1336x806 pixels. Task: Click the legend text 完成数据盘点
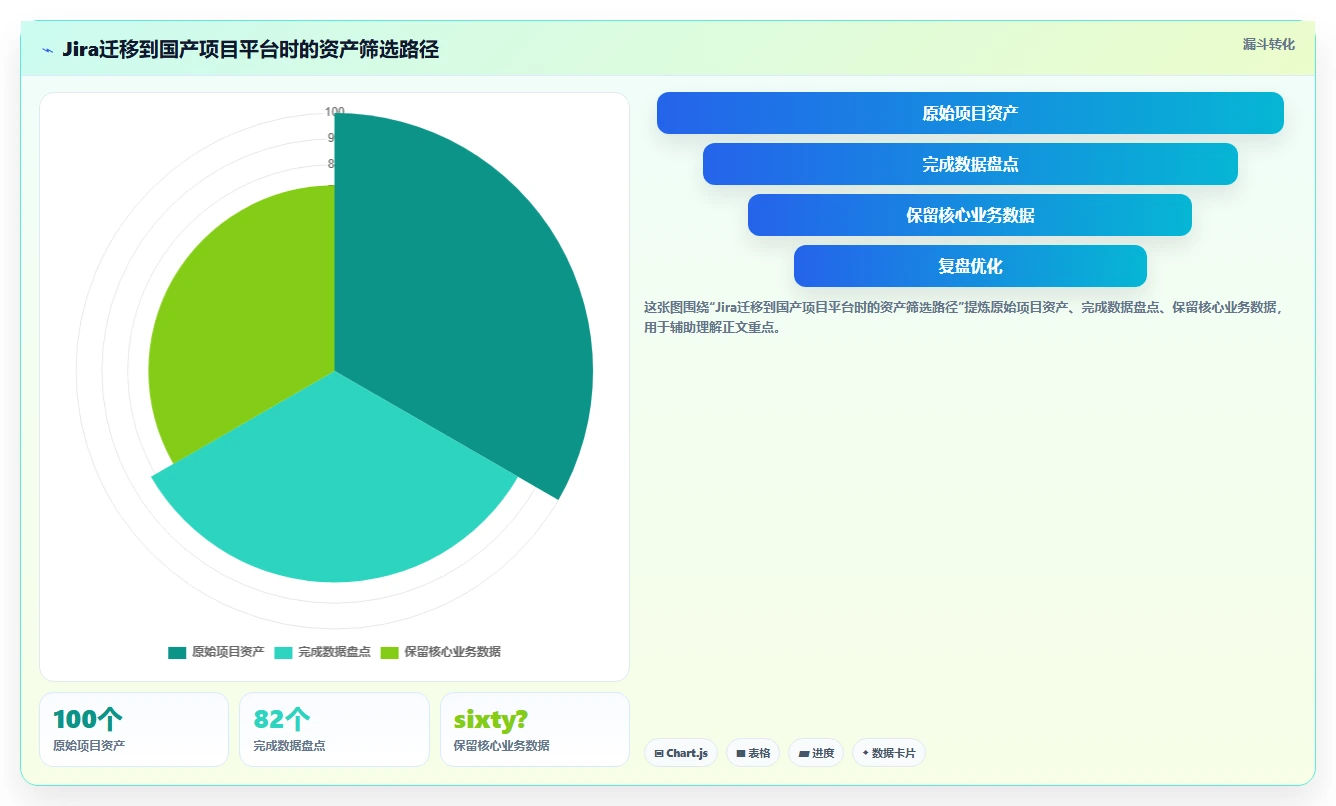[x=334, y=652]
